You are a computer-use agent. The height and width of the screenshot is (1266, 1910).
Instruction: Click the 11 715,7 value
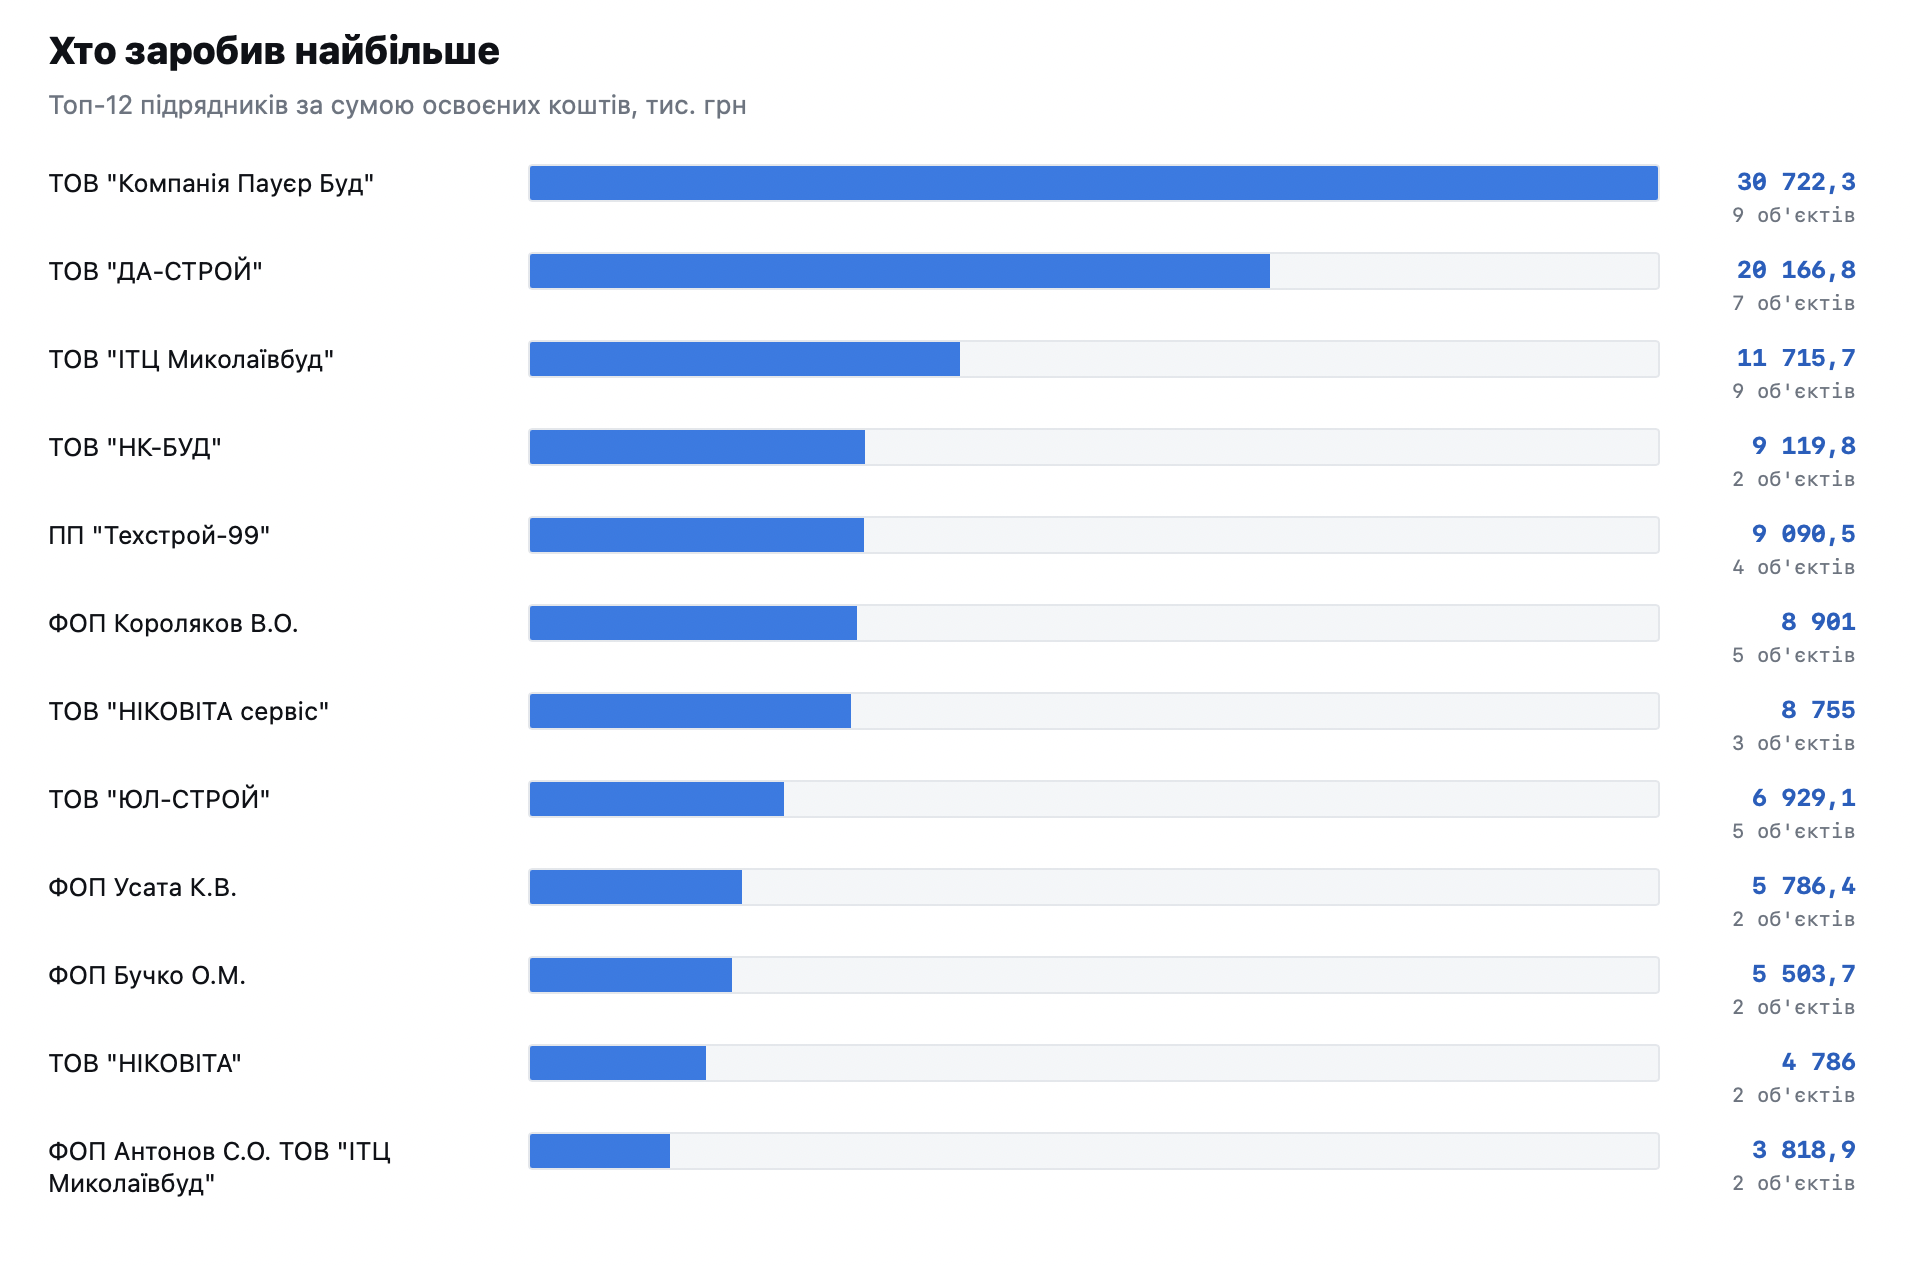pos(1796,358)
